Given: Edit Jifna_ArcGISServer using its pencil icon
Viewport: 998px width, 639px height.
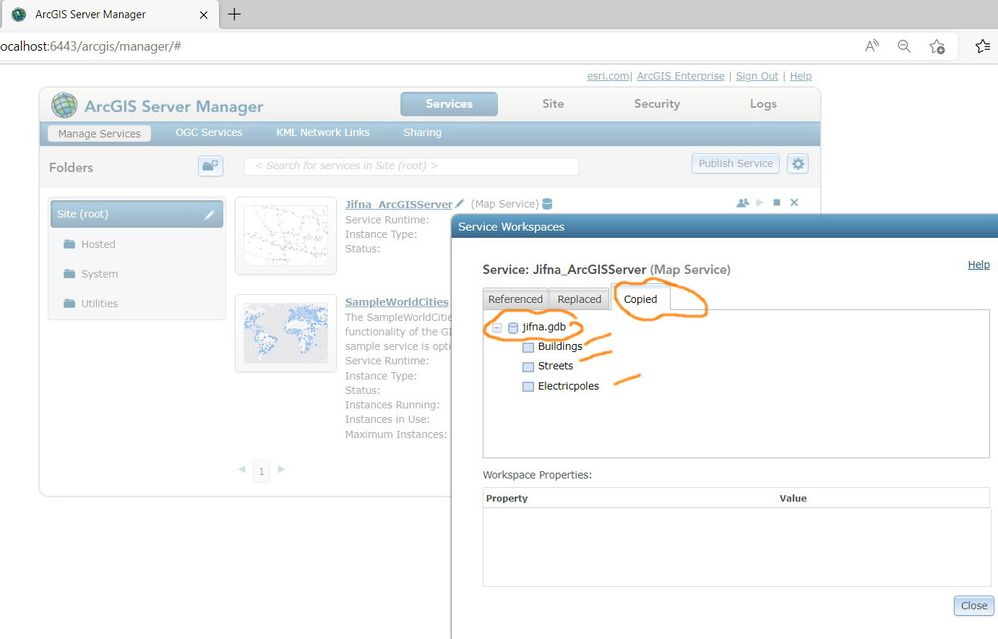Looking at the screenshot, I should point(460,204).
